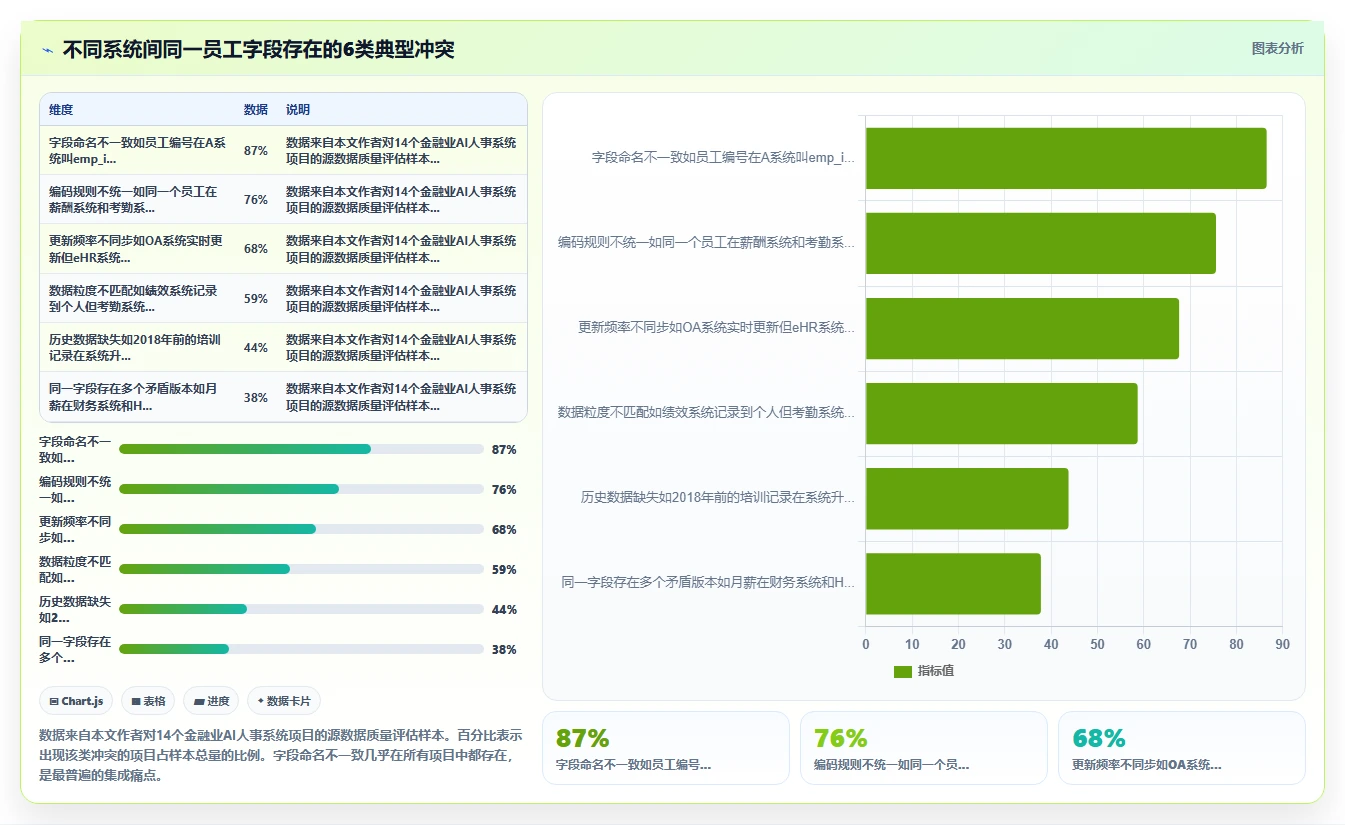Click the 44% cell in the table
Screen dimensions: 1345x825
click(x=255, y=348)
